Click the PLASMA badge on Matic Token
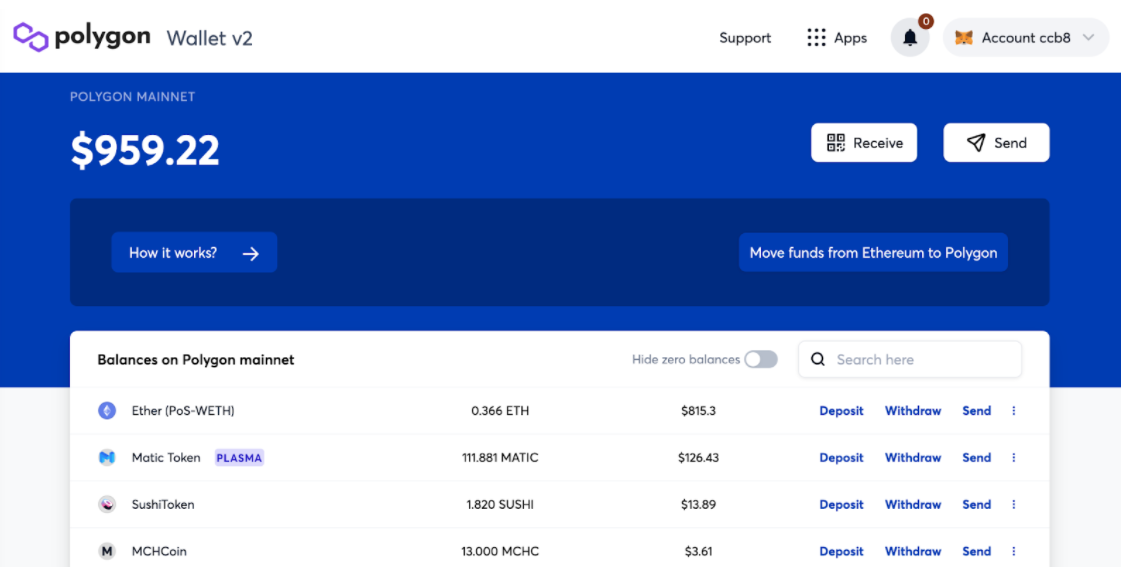Viewport: 1121px width, 567px height. pos(239,458)
